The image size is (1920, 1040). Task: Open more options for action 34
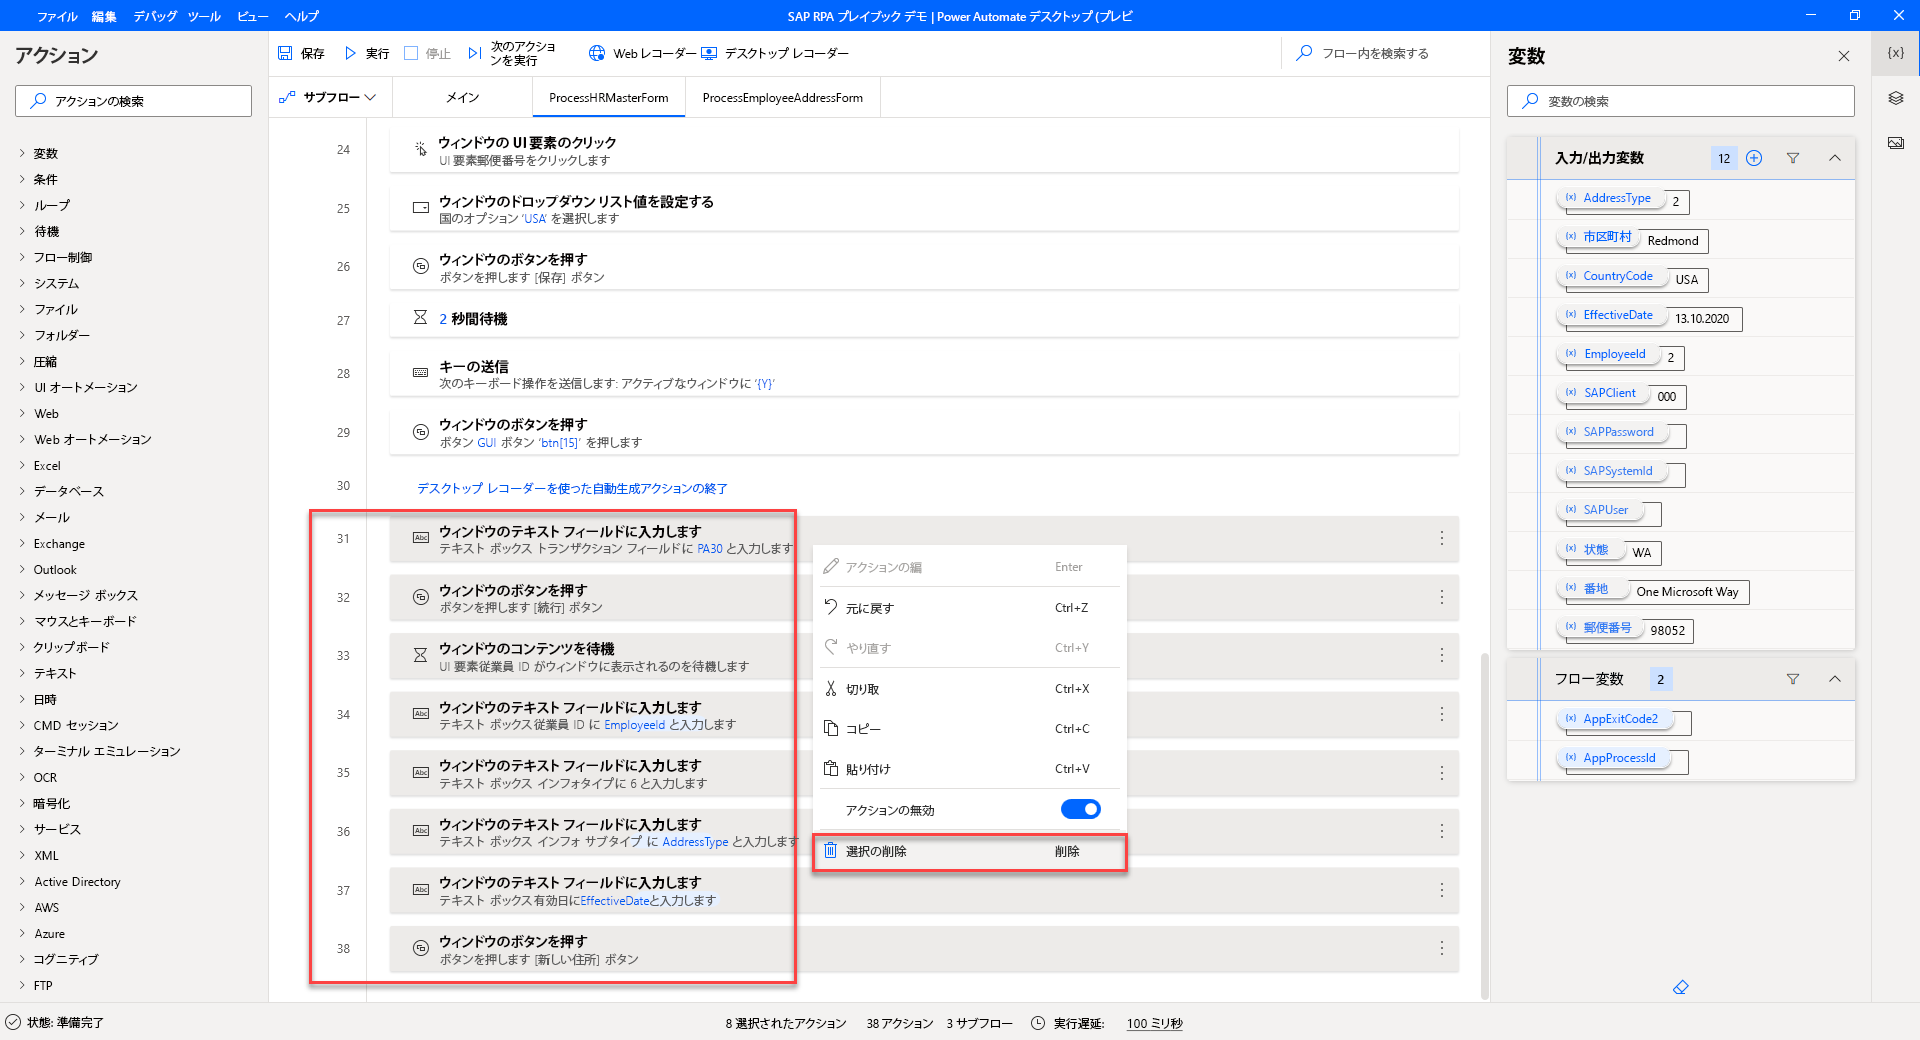pyautogui.click(x=1441, y=714)
